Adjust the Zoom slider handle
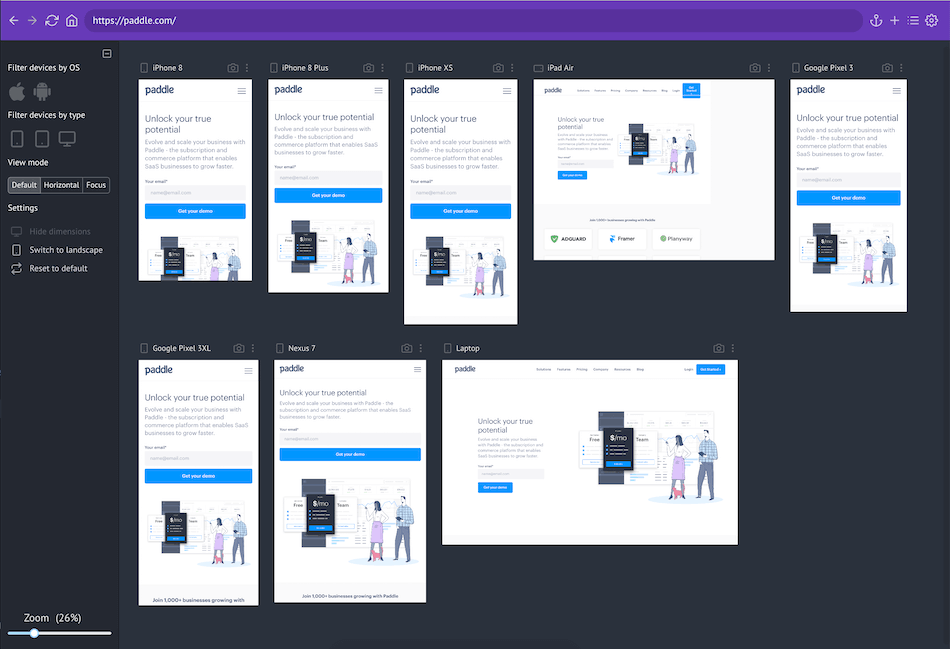This screenshot has width=950, height=649. pyautogui.click(x=35, y=633)
